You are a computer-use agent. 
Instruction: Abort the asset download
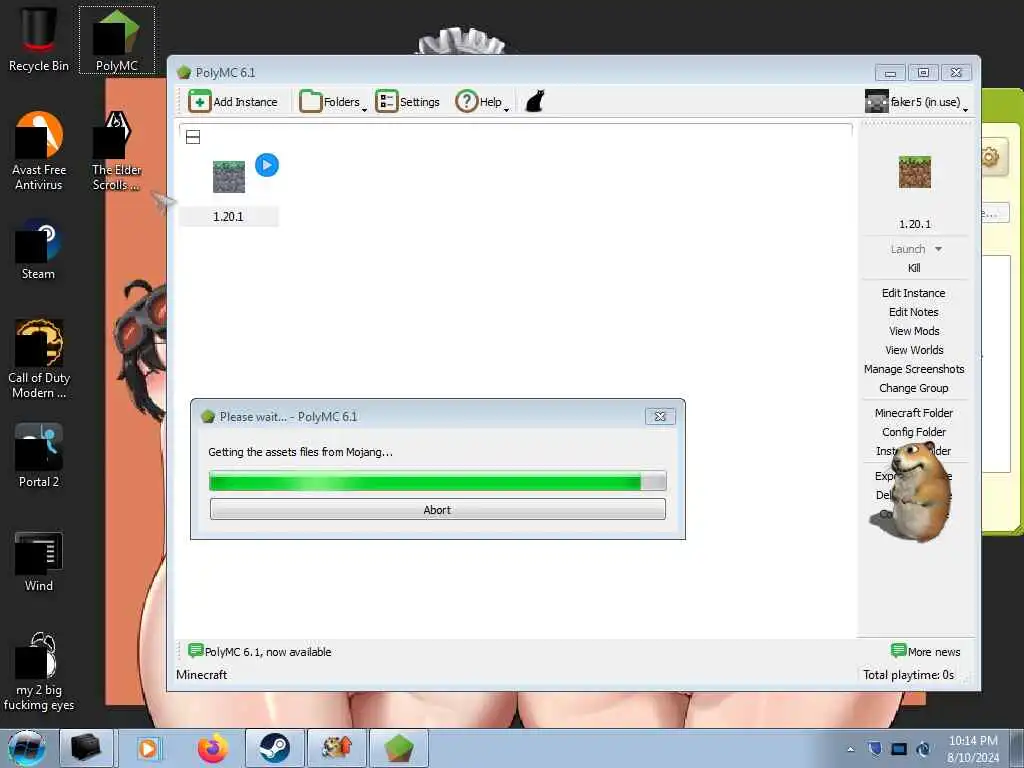point(438,509)
